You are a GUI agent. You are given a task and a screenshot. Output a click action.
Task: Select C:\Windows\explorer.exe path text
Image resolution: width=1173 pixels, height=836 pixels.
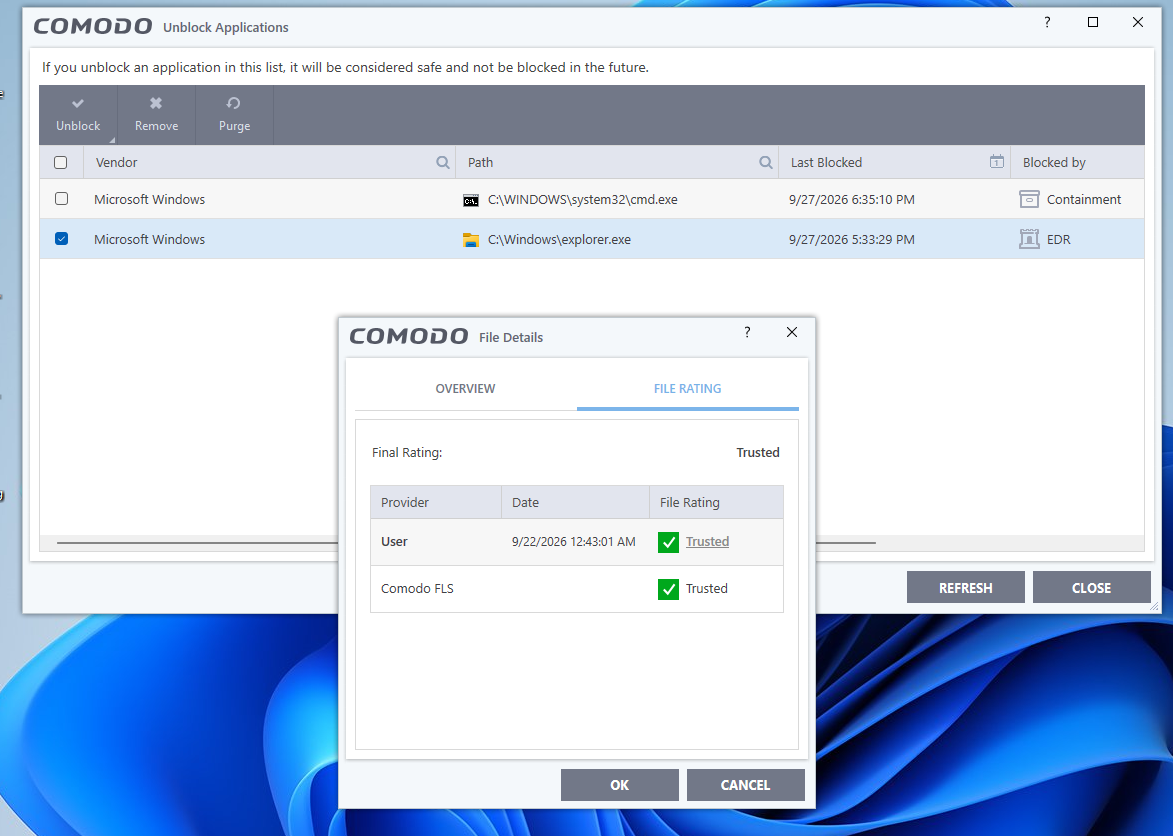pos(560,239)
